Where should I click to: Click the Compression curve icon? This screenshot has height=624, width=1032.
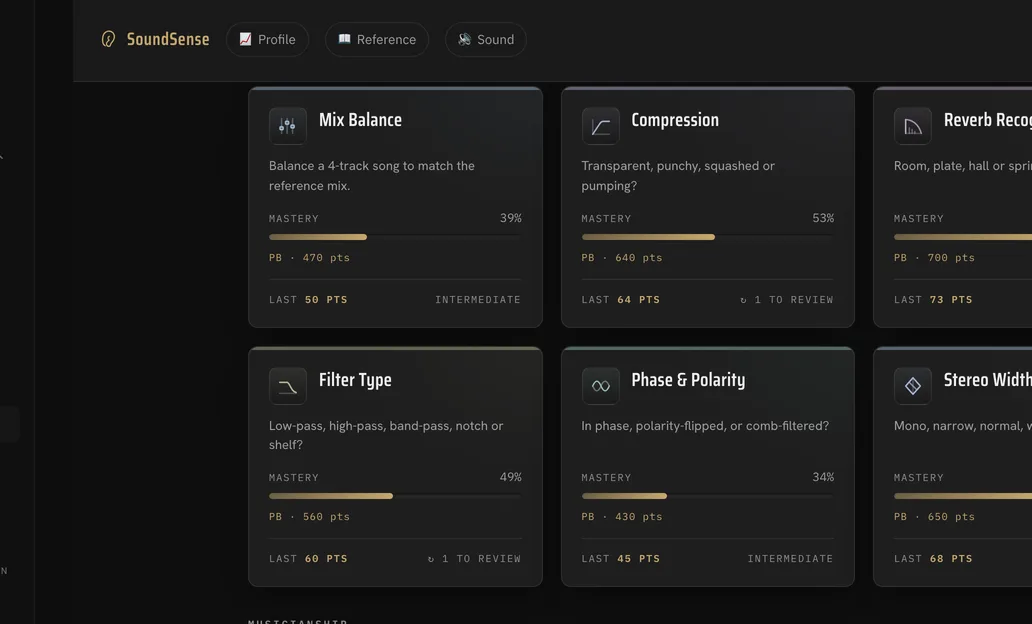[x=600, y=126]
